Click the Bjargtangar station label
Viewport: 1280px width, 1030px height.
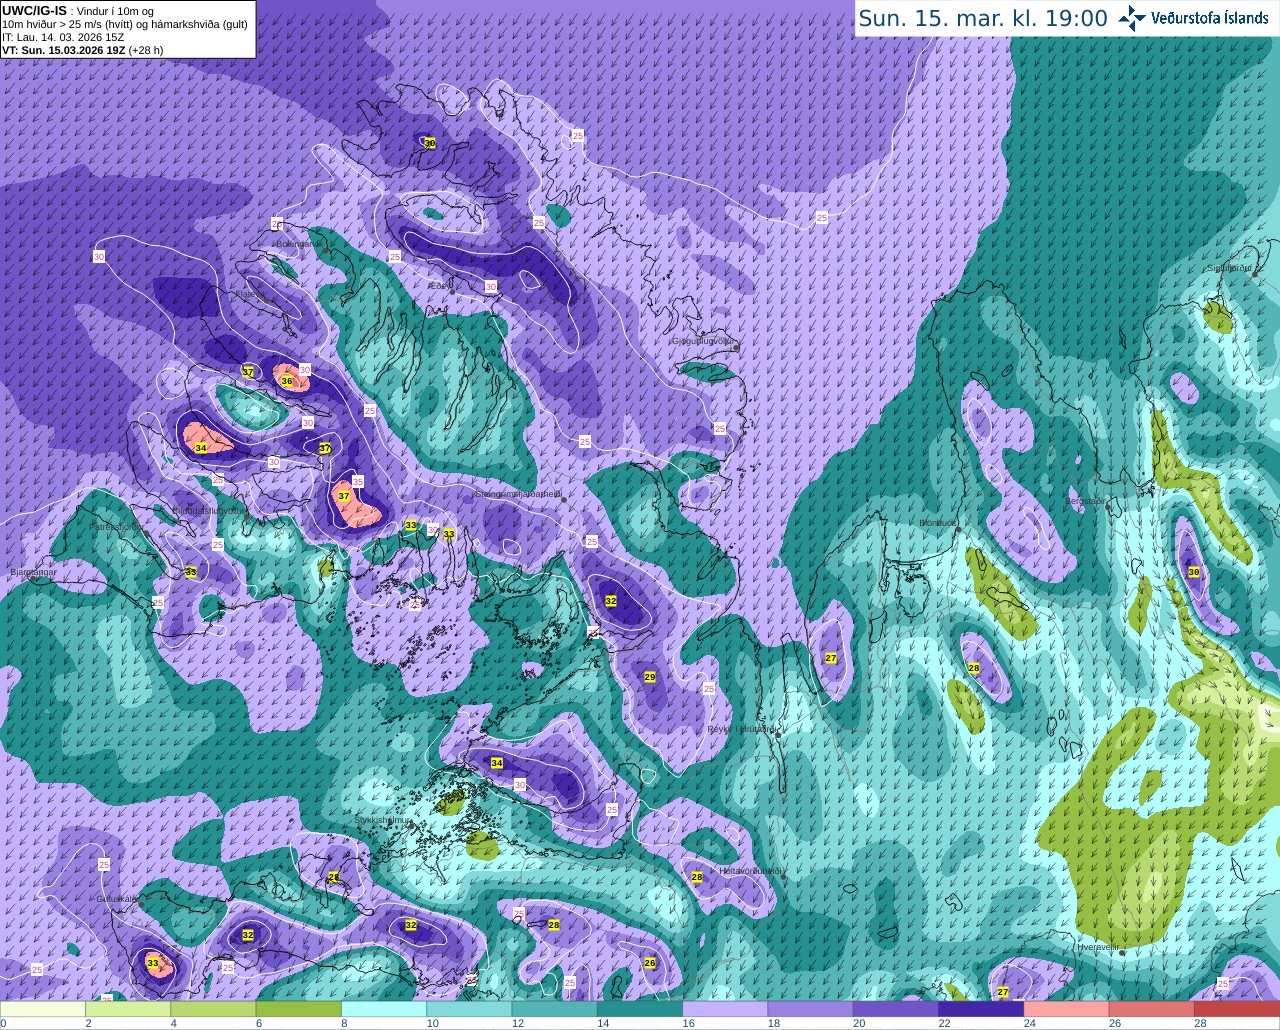click(x=32, y=572)
